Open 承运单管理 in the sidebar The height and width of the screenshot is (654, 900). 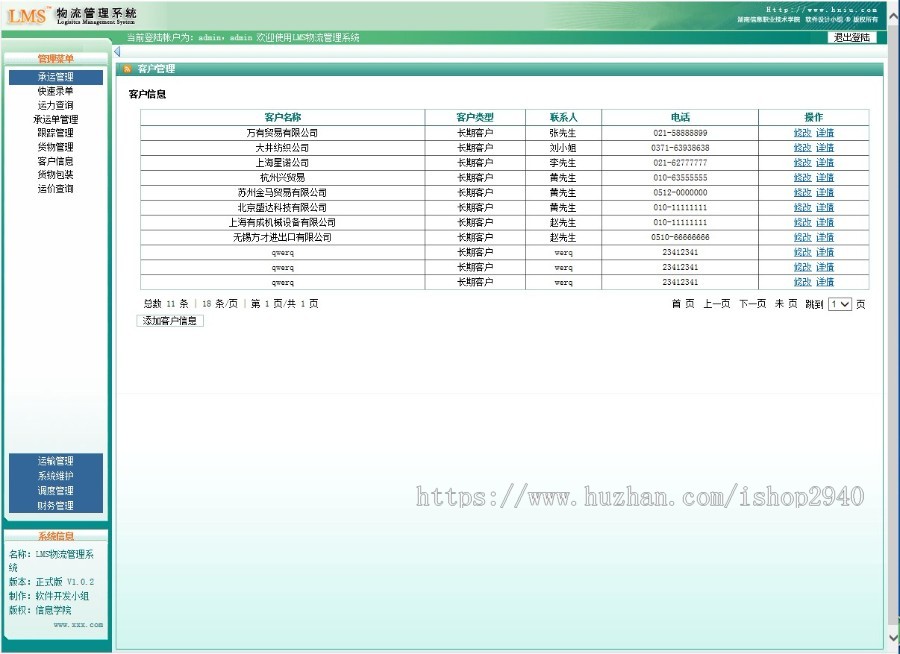point(56,119)
